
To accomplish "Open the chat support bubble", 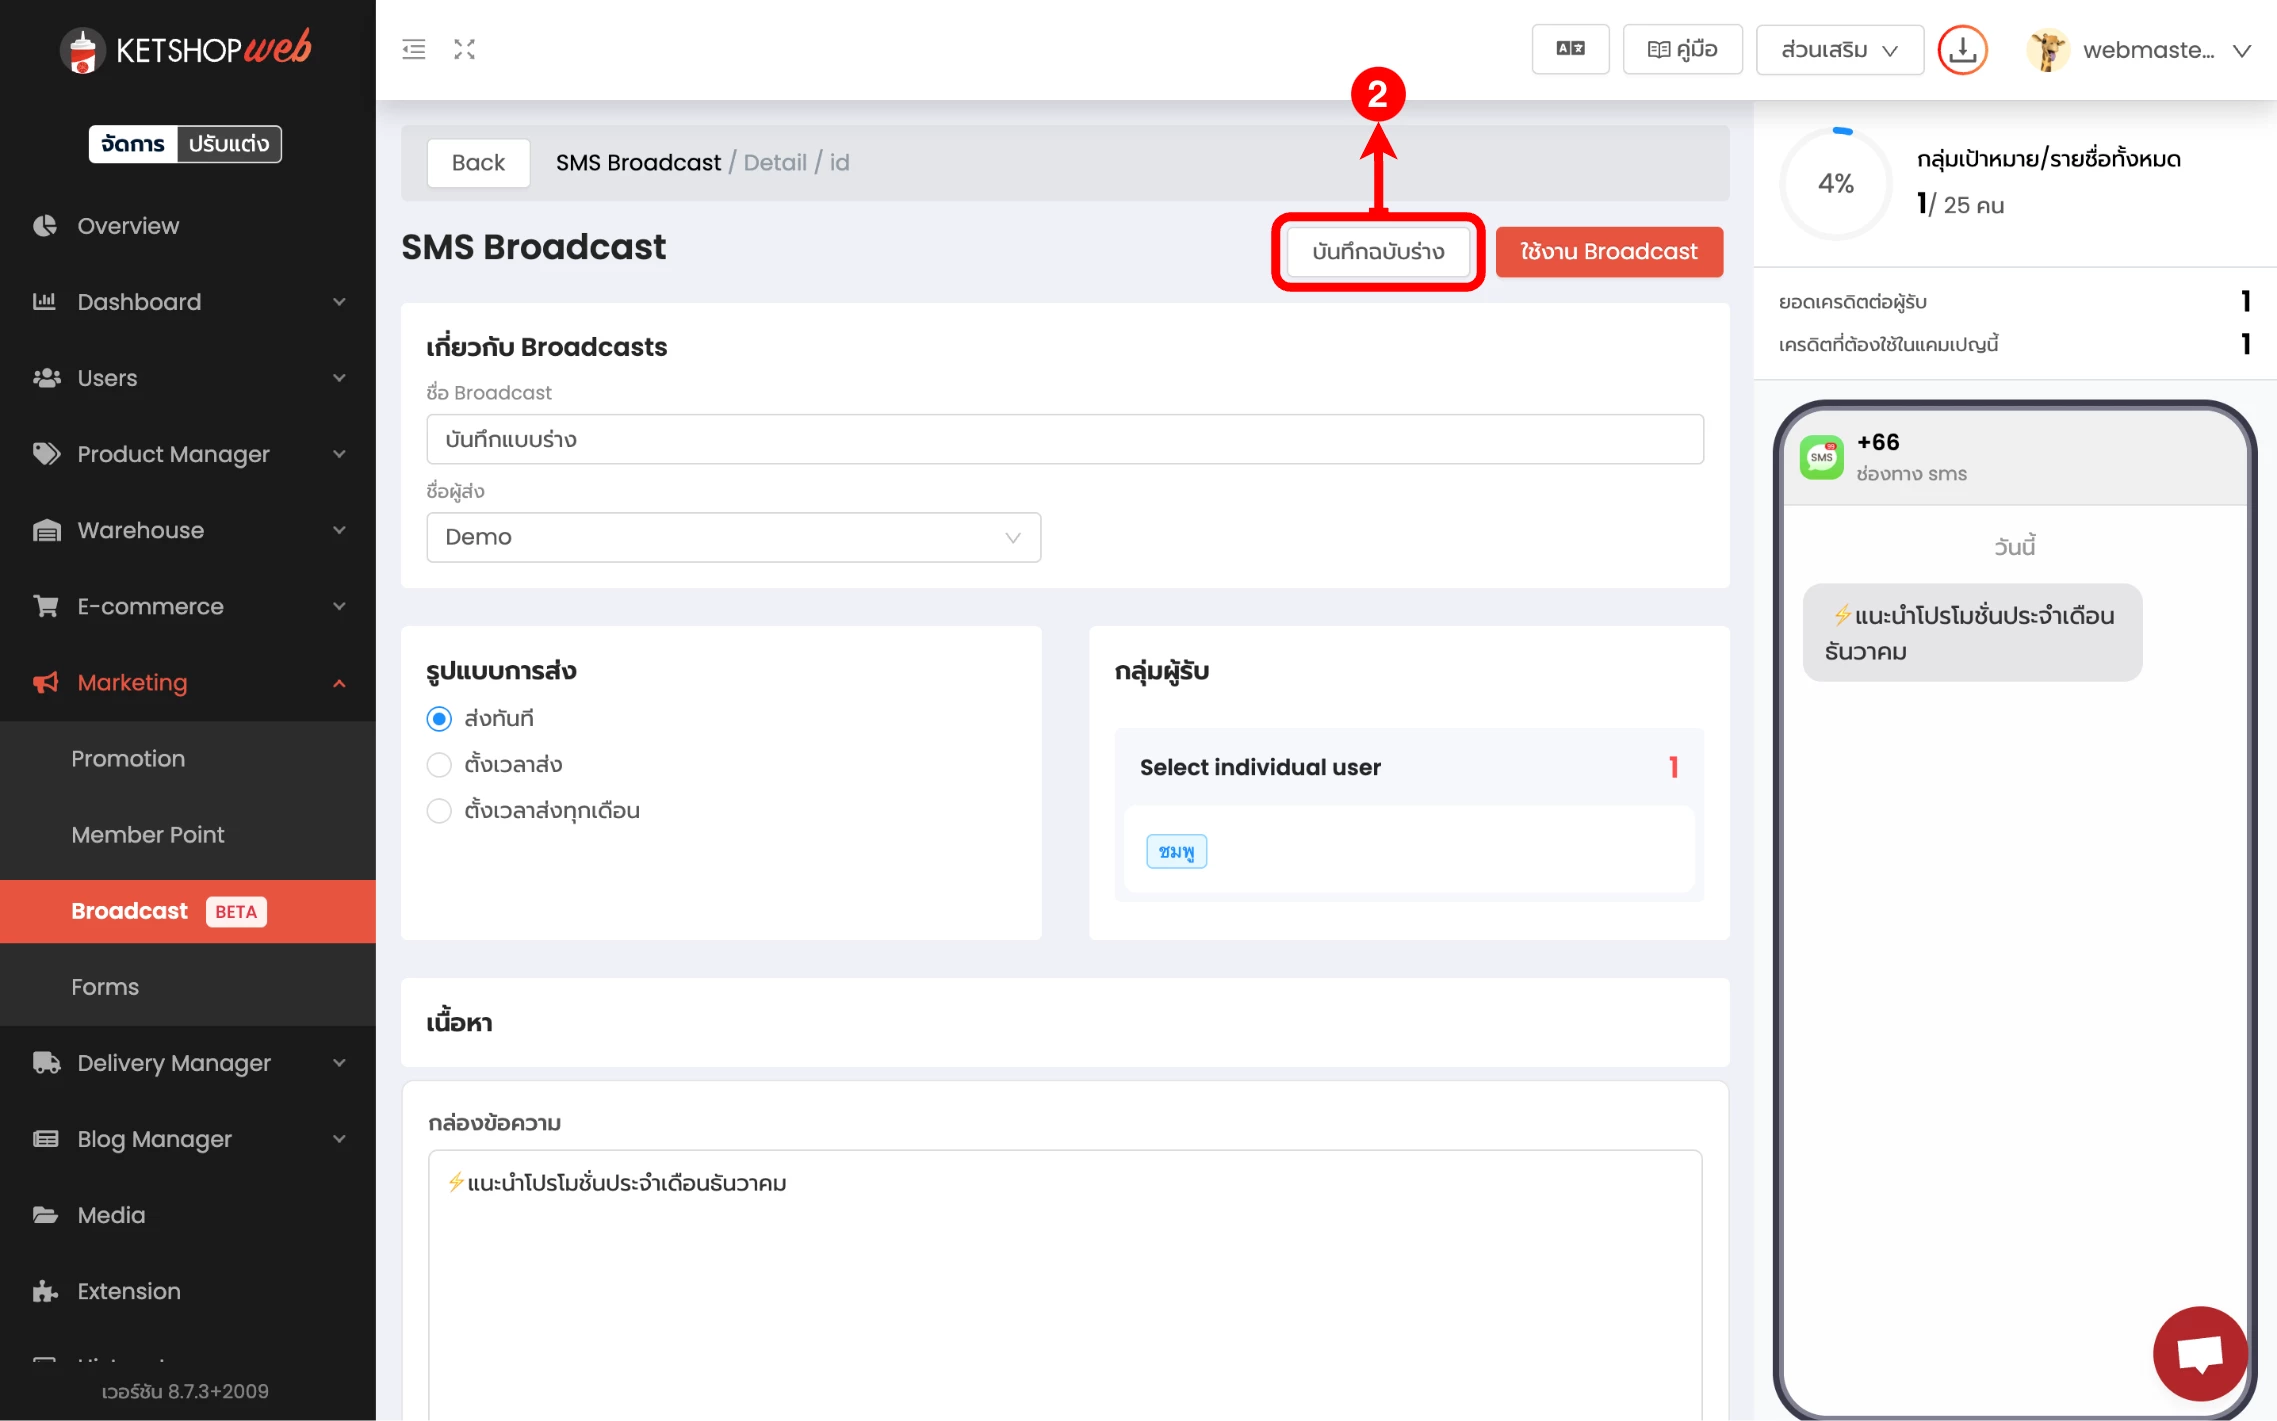I will click(2199, 1353).
